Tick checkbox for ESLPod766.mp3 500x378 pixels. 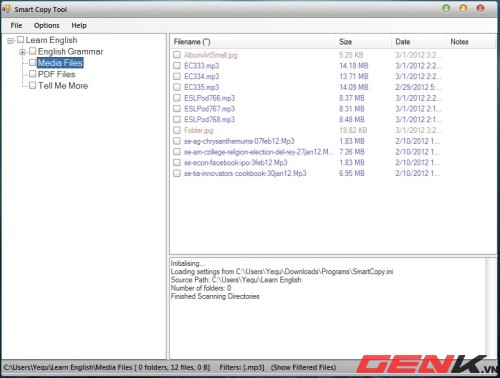click(x=177, y=98)
